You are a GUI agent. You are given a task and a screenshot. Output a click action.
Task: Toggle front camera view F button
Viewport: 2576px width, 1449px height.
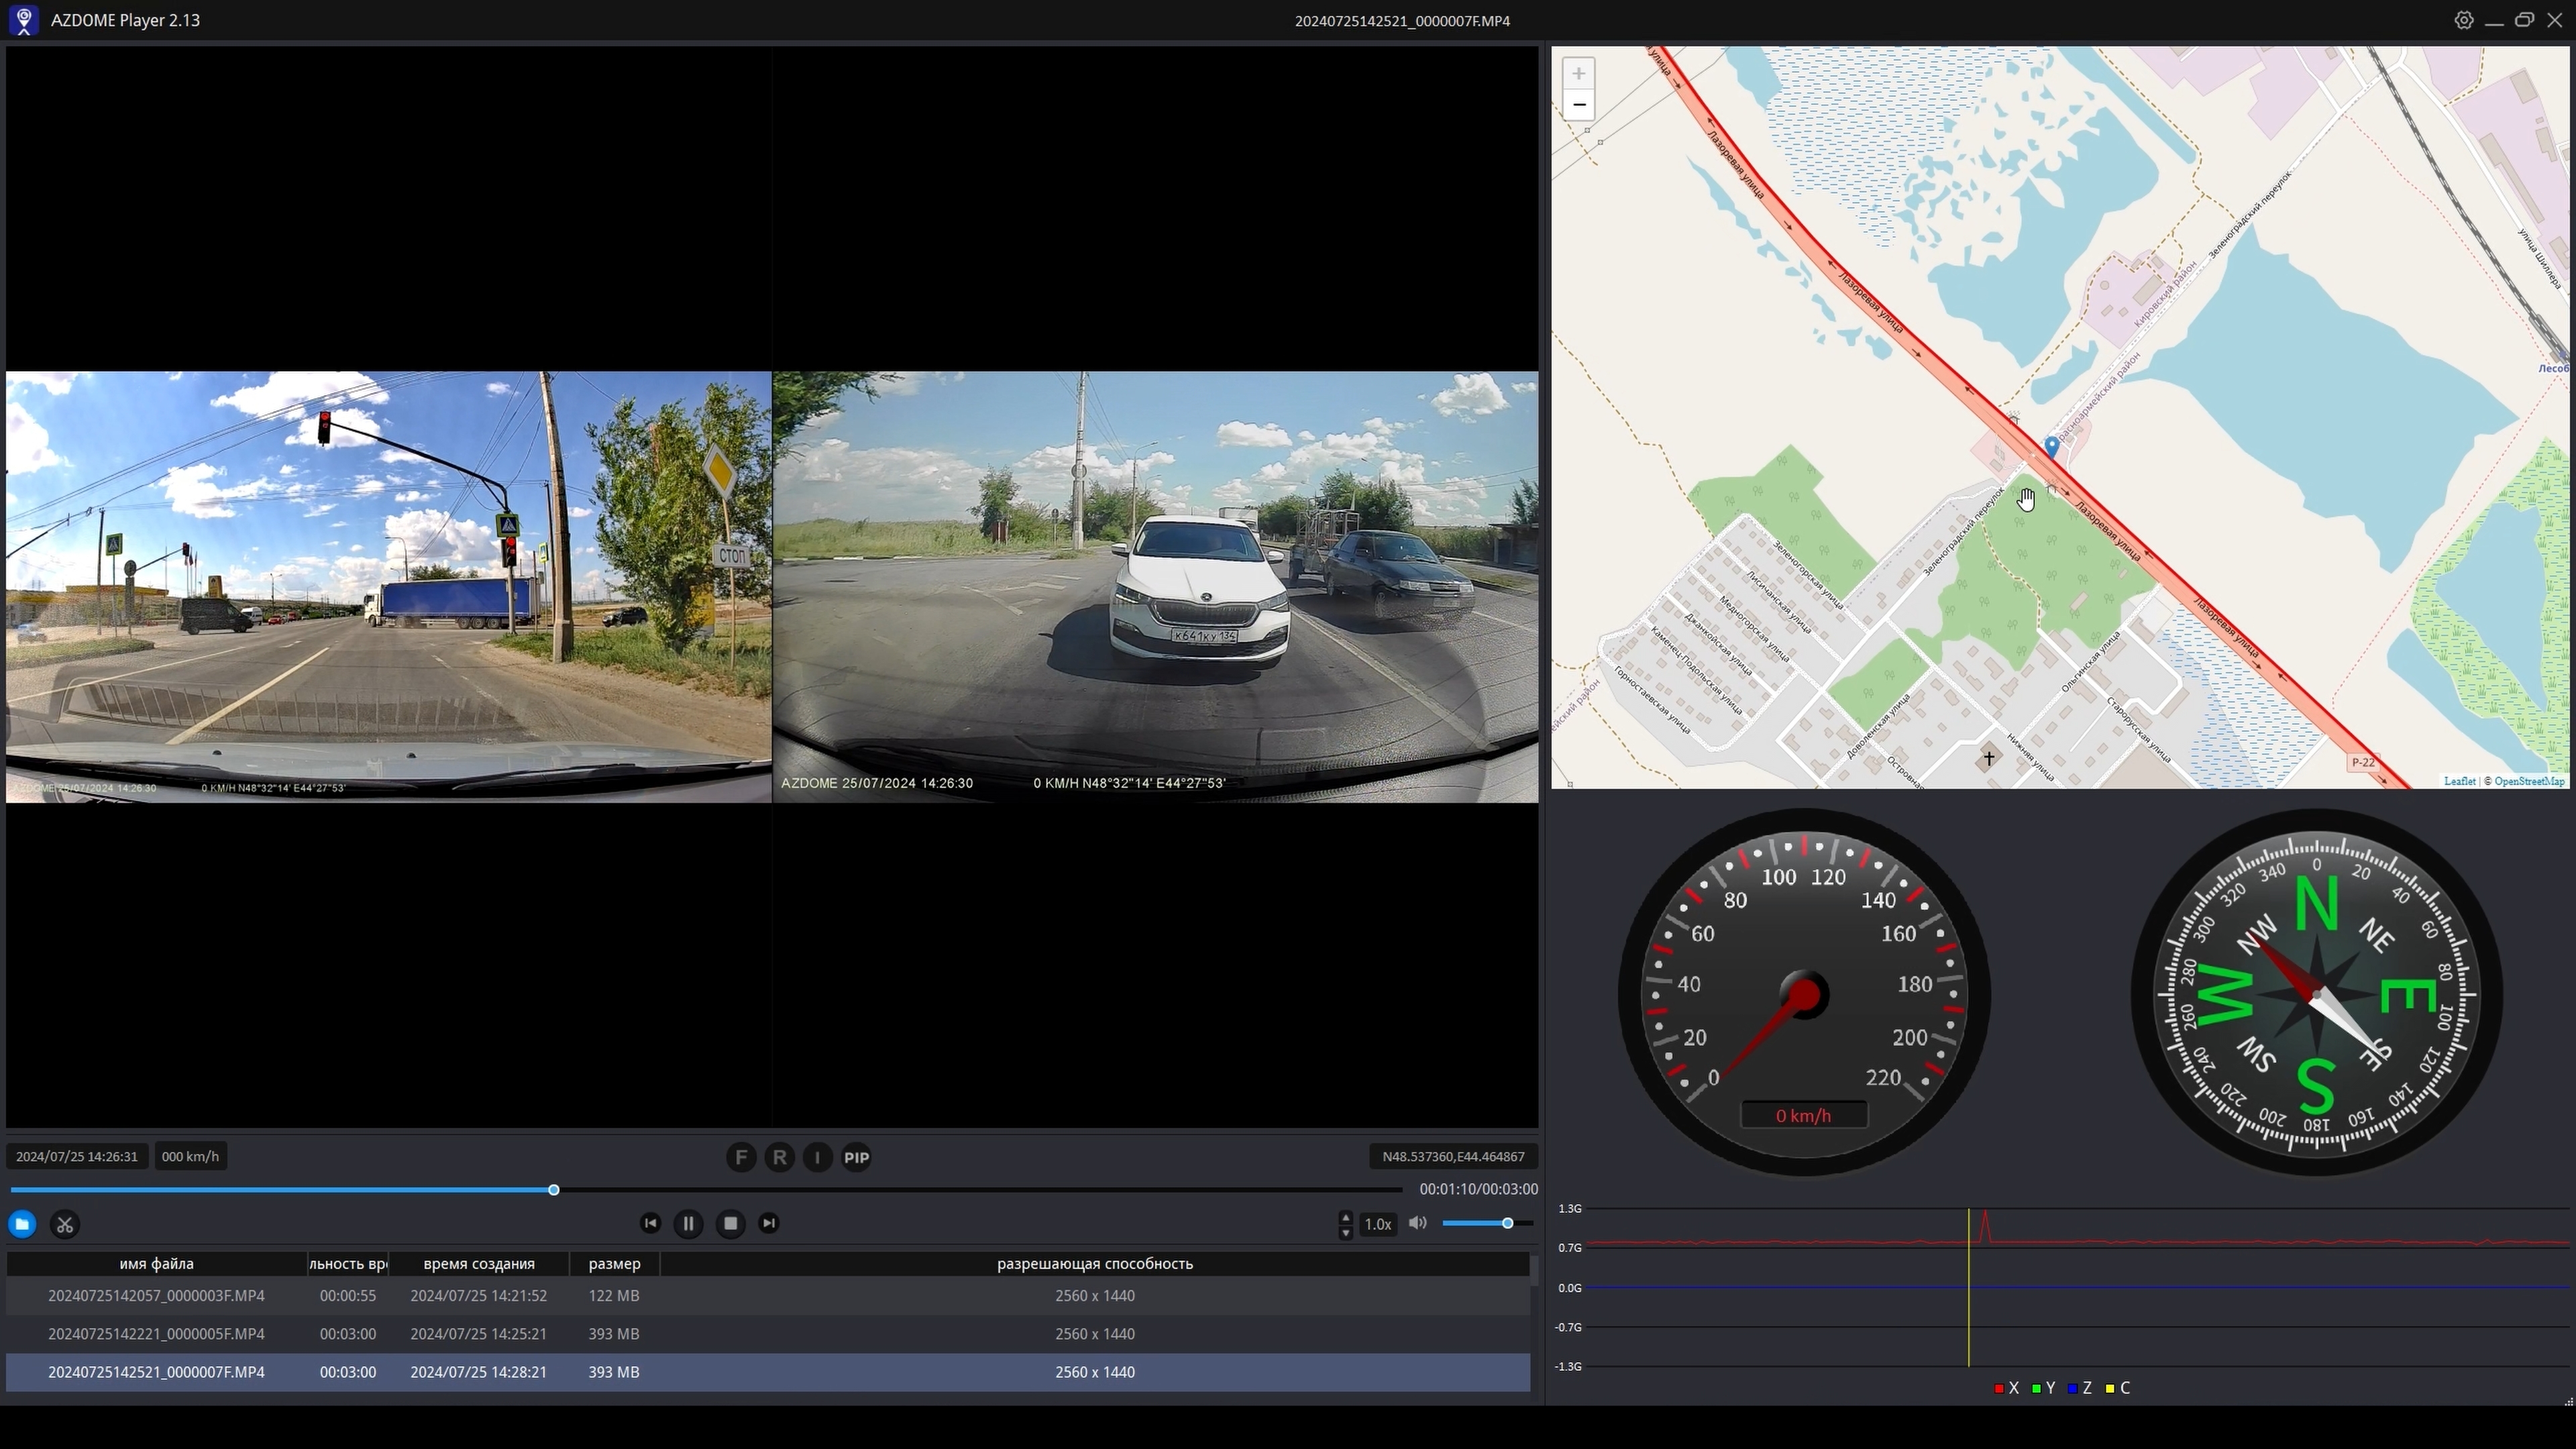point(740,1157)
